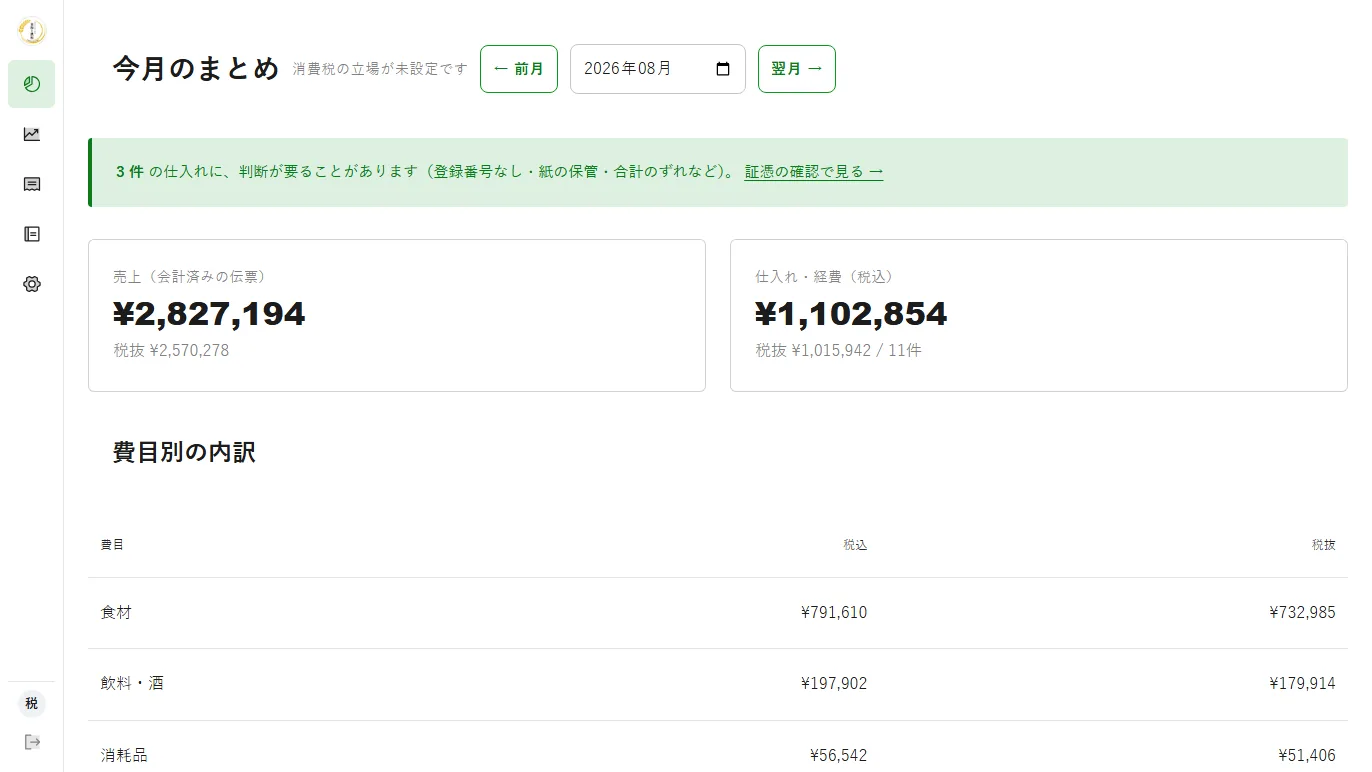Image resolution: width=1372 pixels, height=772 pixels.
Task: Click the logout icon in the sidebar
Action: click(32, 741)
